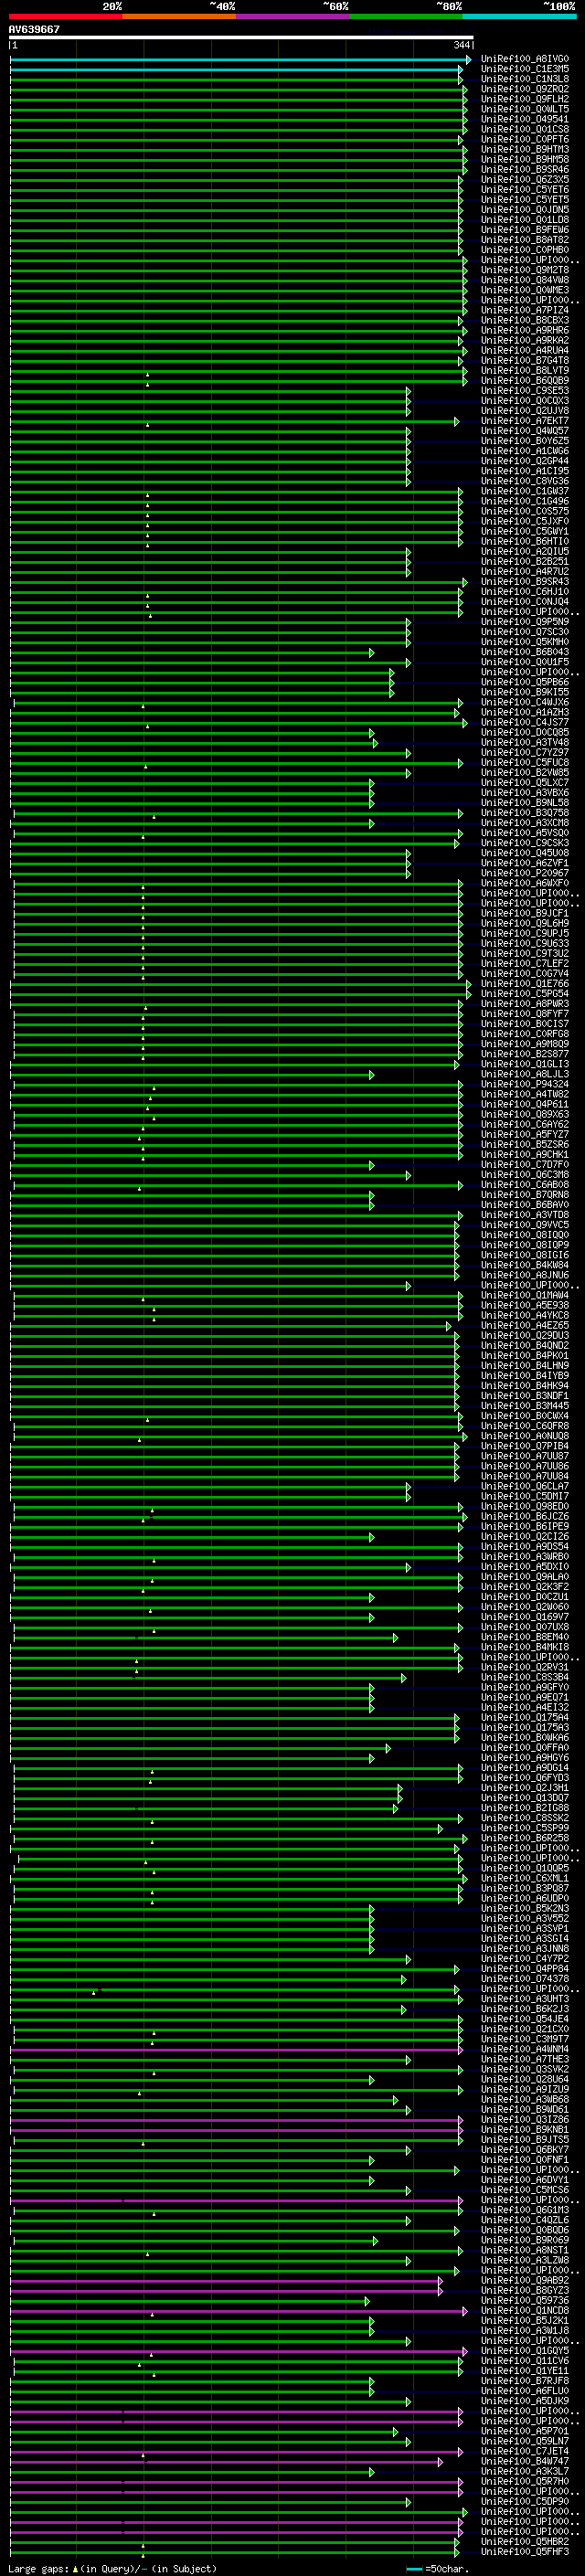Open hit UniRef100_D0CQ85
The image size is (585, 2576).
click(x=525, y=732)
